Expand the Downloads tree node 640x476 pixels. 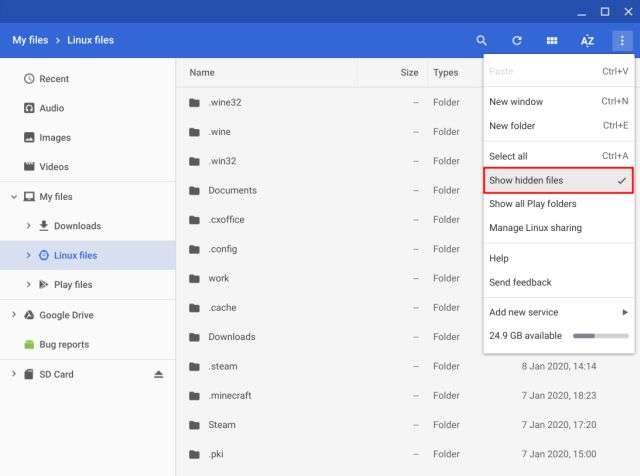(28, 226)
